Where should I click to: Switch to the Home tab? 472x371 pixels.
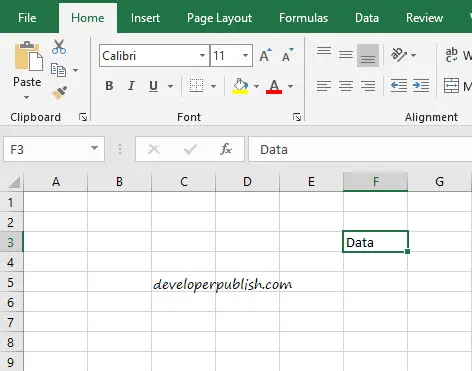(88, 18)
